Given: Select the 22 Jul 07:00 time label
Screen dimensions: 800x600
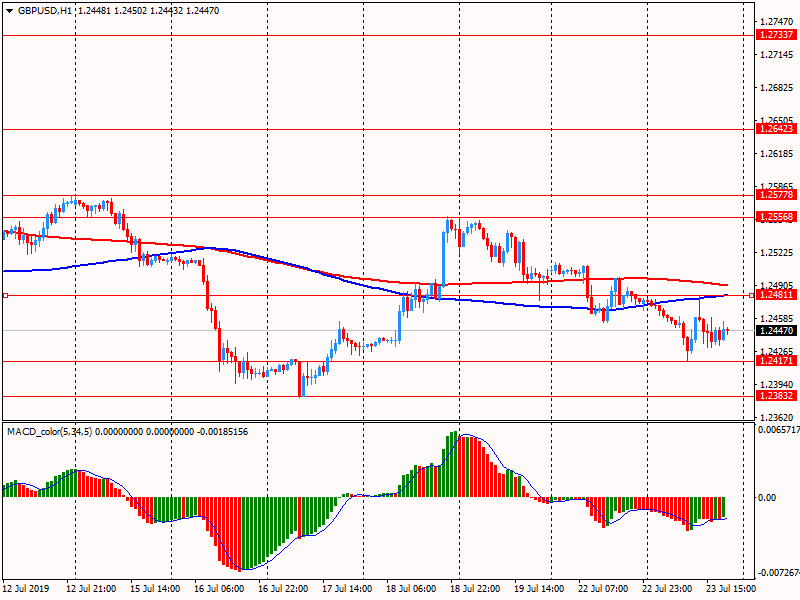Looking at the screenshot, I should tap(603, 588).
